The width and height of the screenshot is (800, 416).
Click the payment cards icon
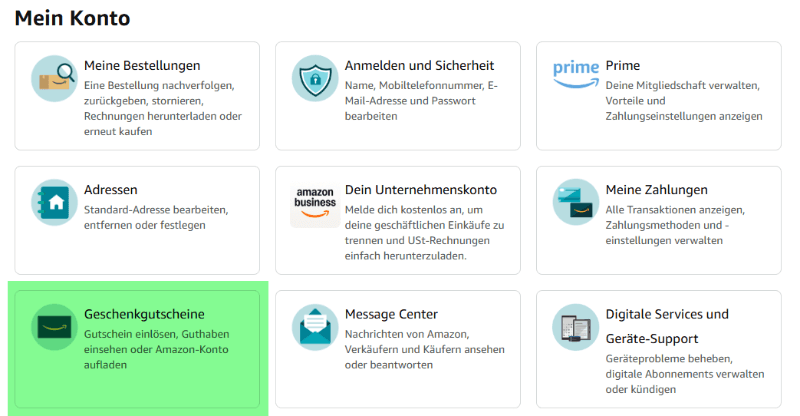(576, 202)
